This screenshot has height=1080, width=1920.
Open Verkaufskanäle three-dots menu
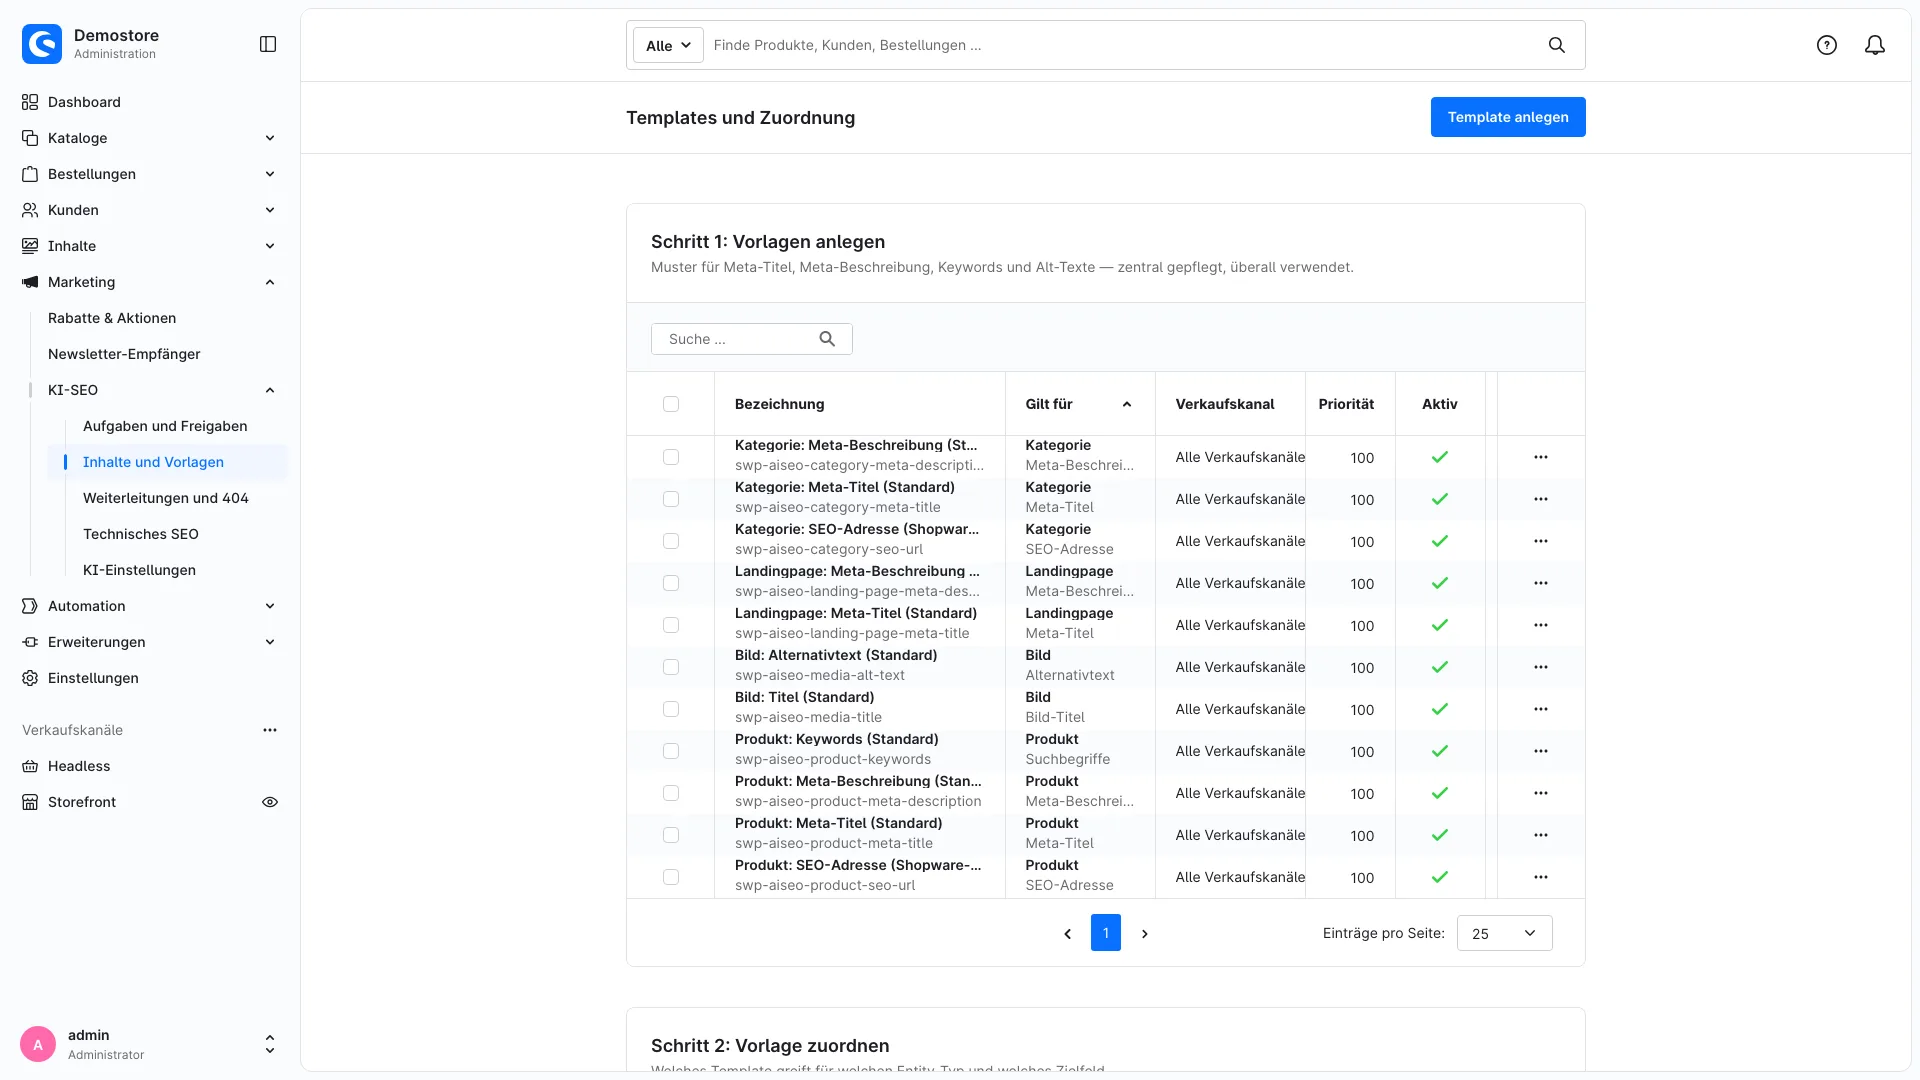click(x=270, y=730)
